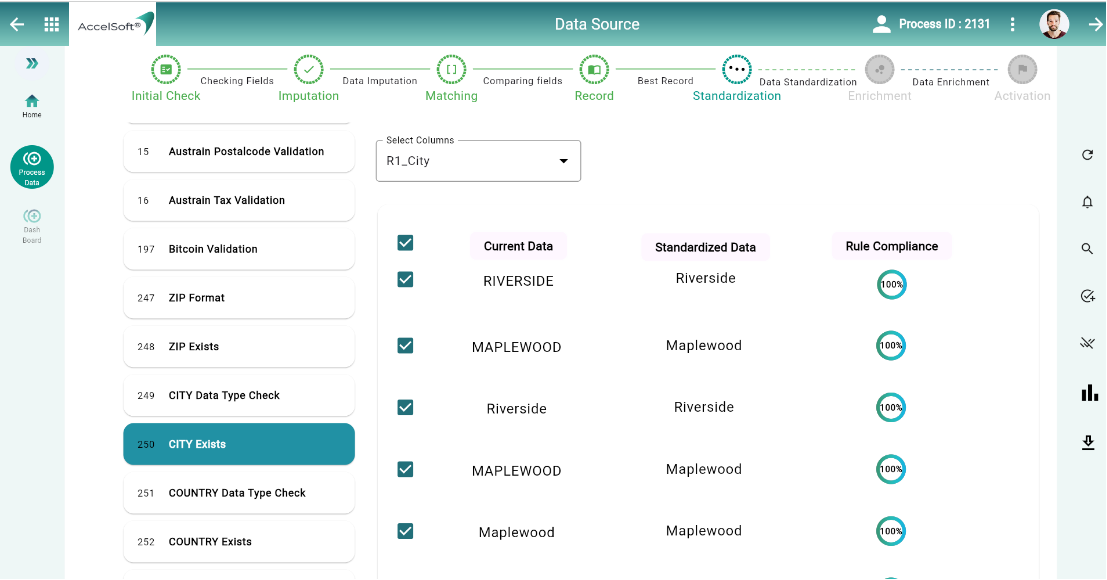This screenshot has width=1107, height=580.
Task: Open the apps grid icon
Action: click(x=52, y=24)
